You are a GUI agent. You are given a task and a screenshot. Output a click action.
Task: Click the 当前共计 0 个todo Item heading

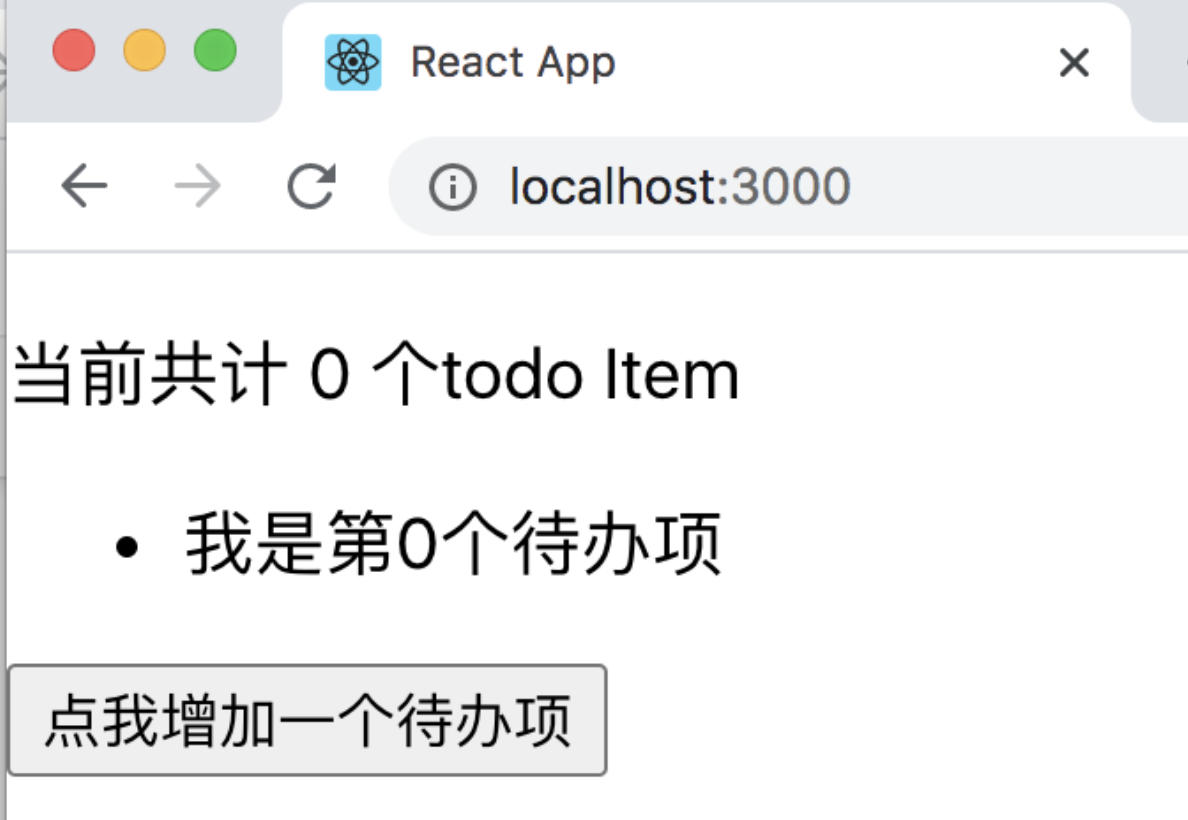[377, 374]
